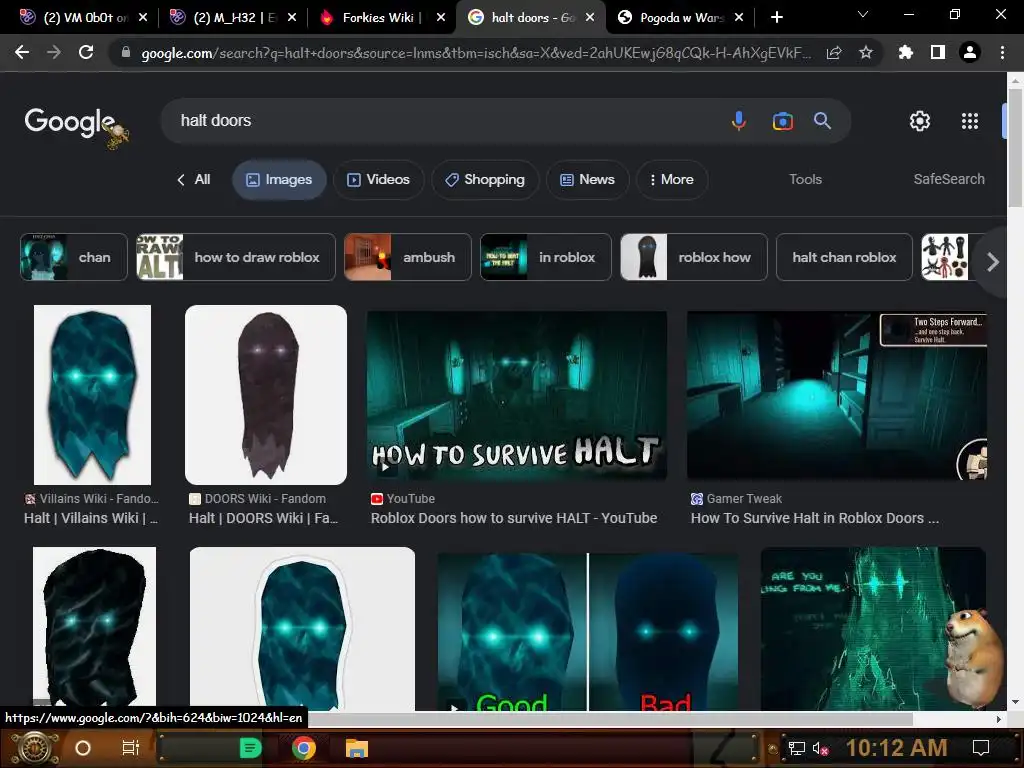Open Chrome from the taskbar
The image size is (1024, 768).
pos(304,748)
